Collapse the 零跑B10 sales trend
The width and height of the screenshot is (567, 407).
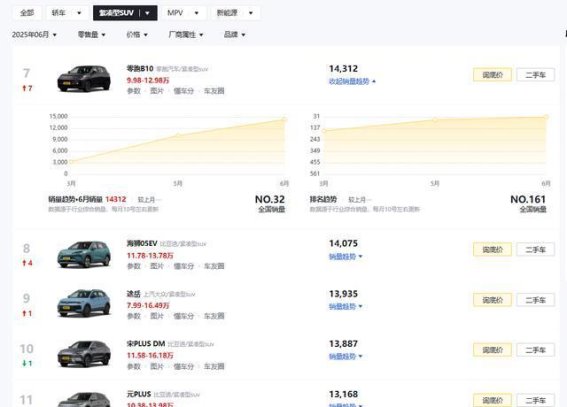point(352,82)
